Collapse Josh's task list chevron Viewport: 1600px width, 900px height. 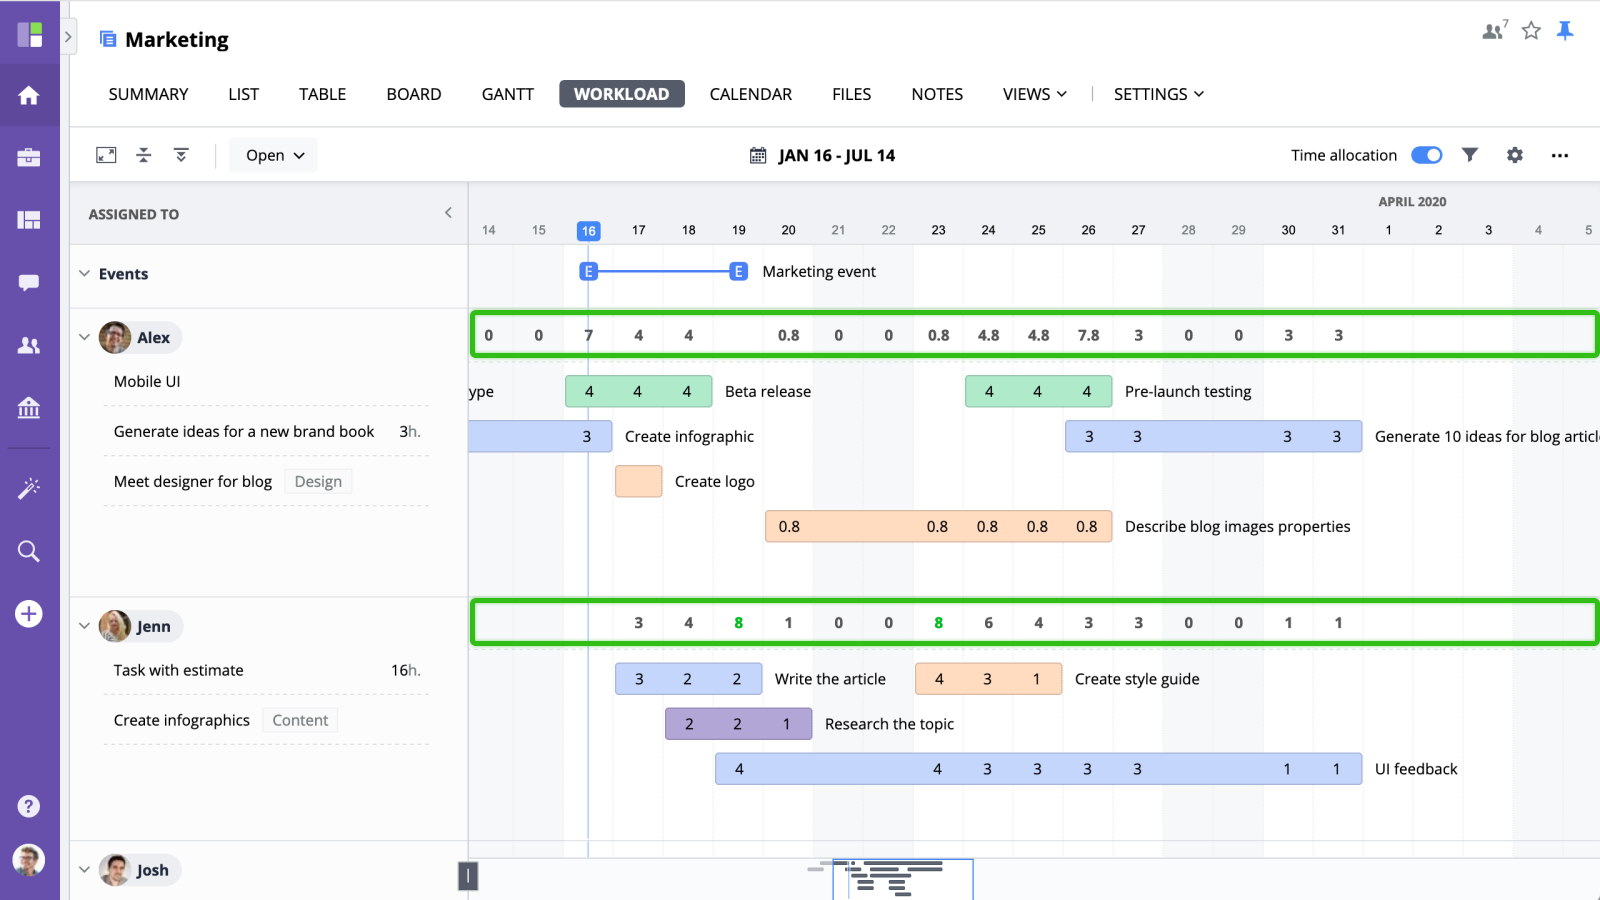pyautogui.click(x=85, y=870)
